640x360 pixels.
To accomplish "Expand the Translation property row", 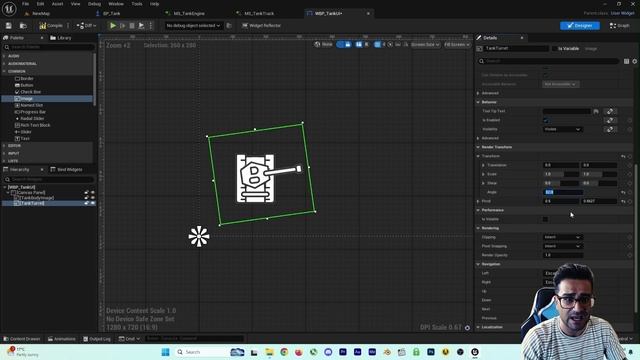I will [484, 165].
